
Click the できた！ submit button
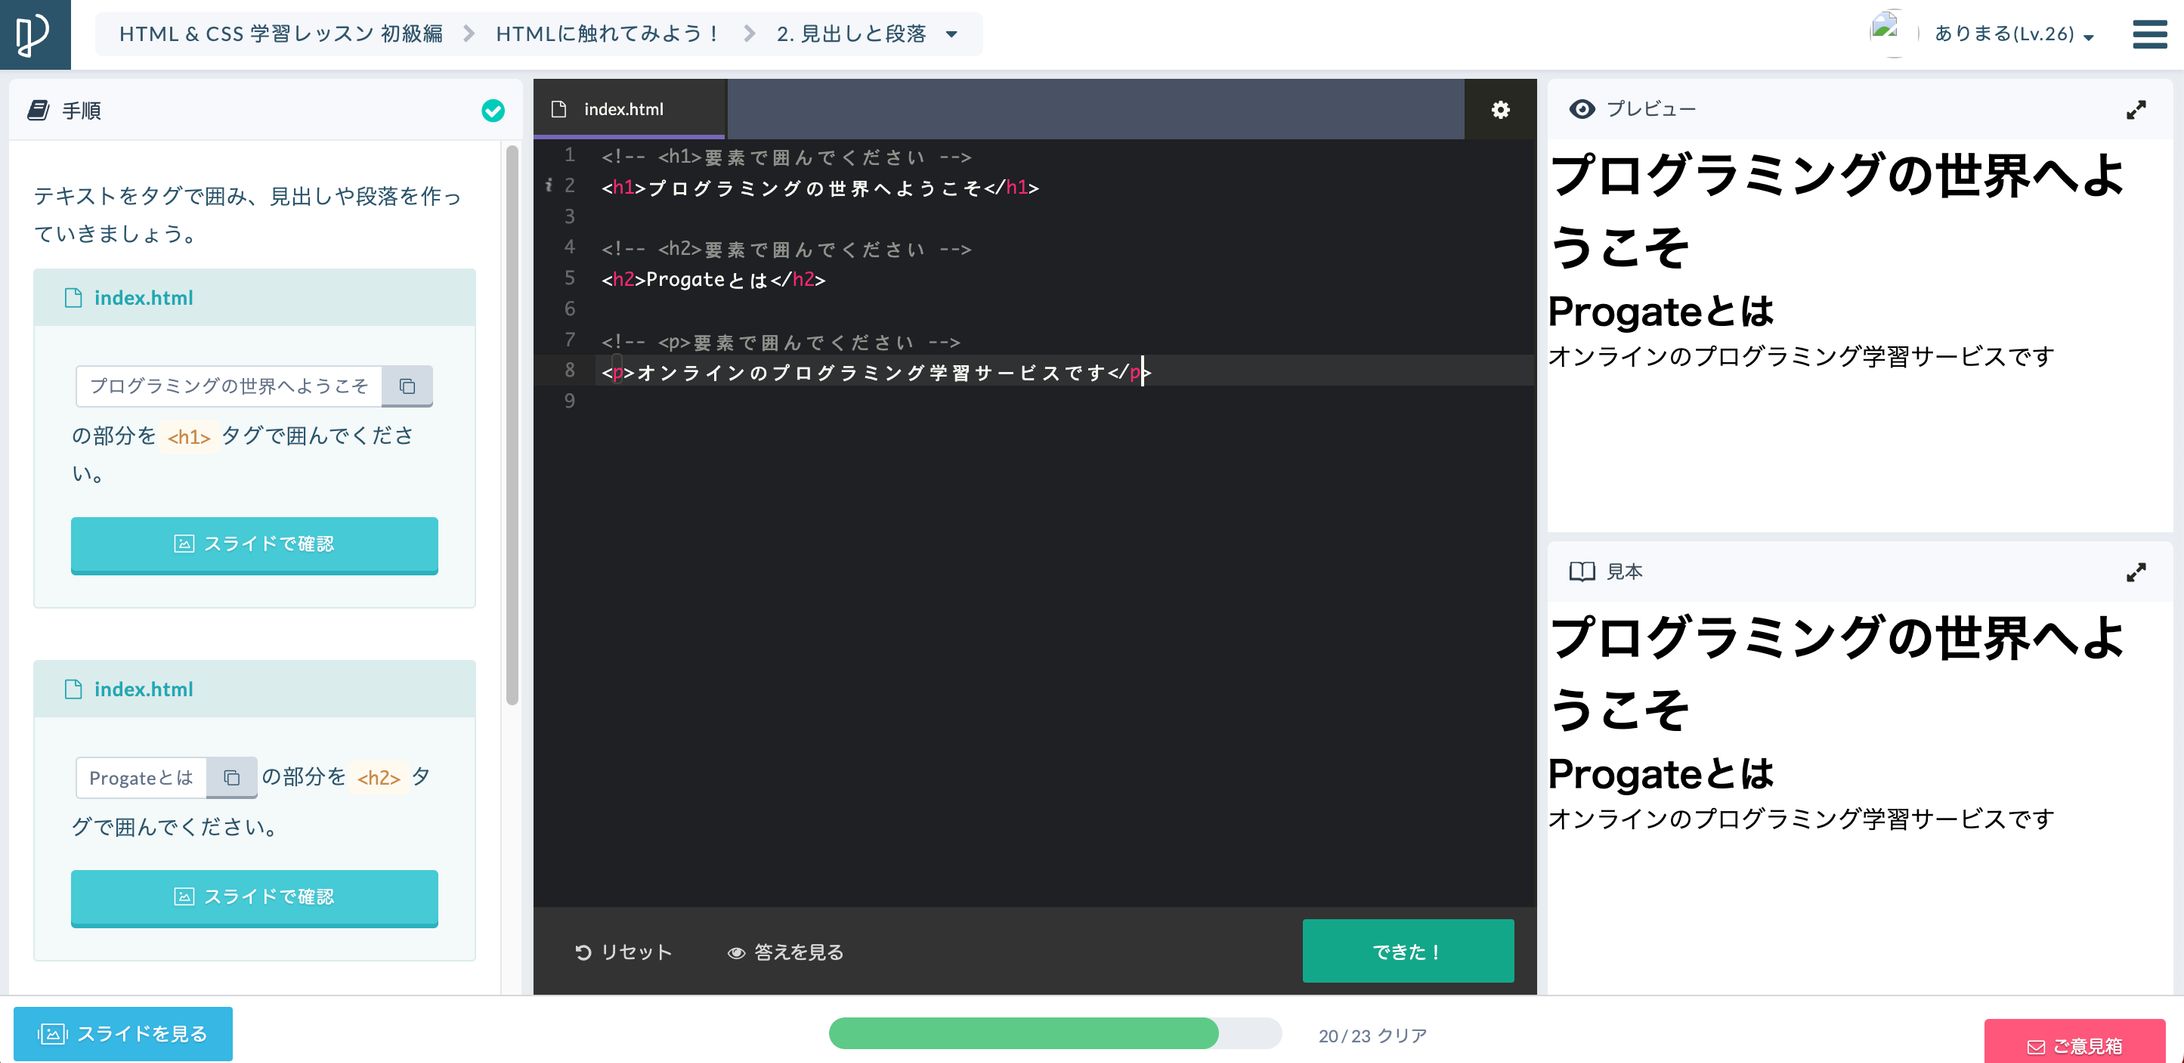[x=1408, y=951]
